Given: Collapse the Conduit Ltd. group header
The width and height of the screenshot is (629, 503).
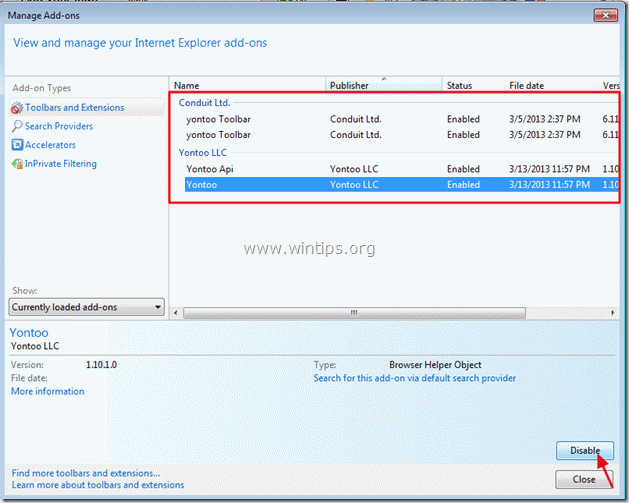Looking at the screenshot, I should pos(204,103).
